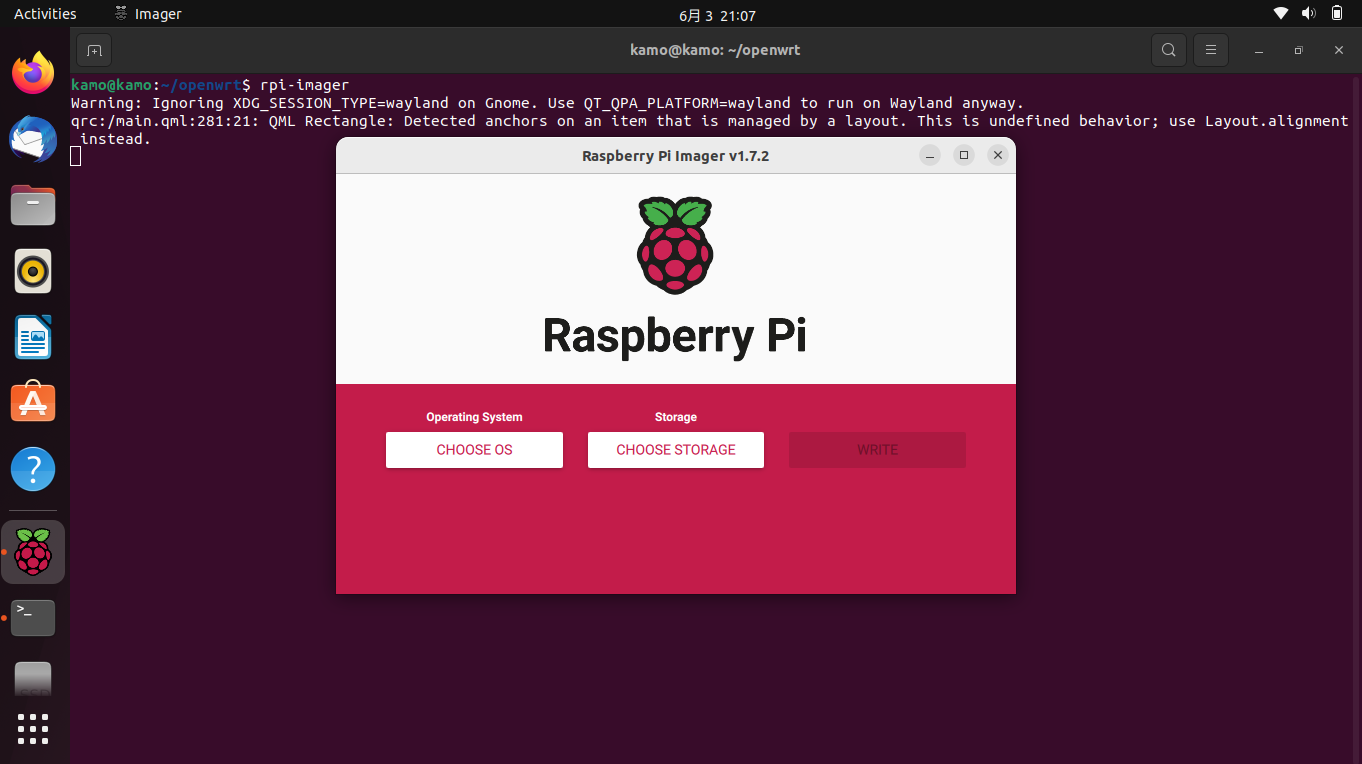The width and height of the screenshot is (1362, 764).
Task: Open the Help icon in dock
Action: (x=33, y=468)
